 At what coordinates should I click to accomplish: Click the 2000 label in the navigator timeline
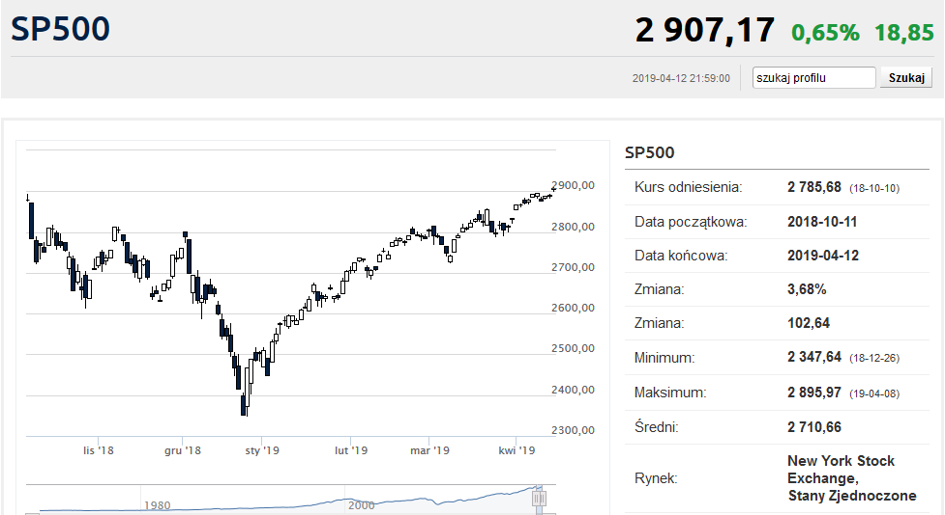(361, 505)
